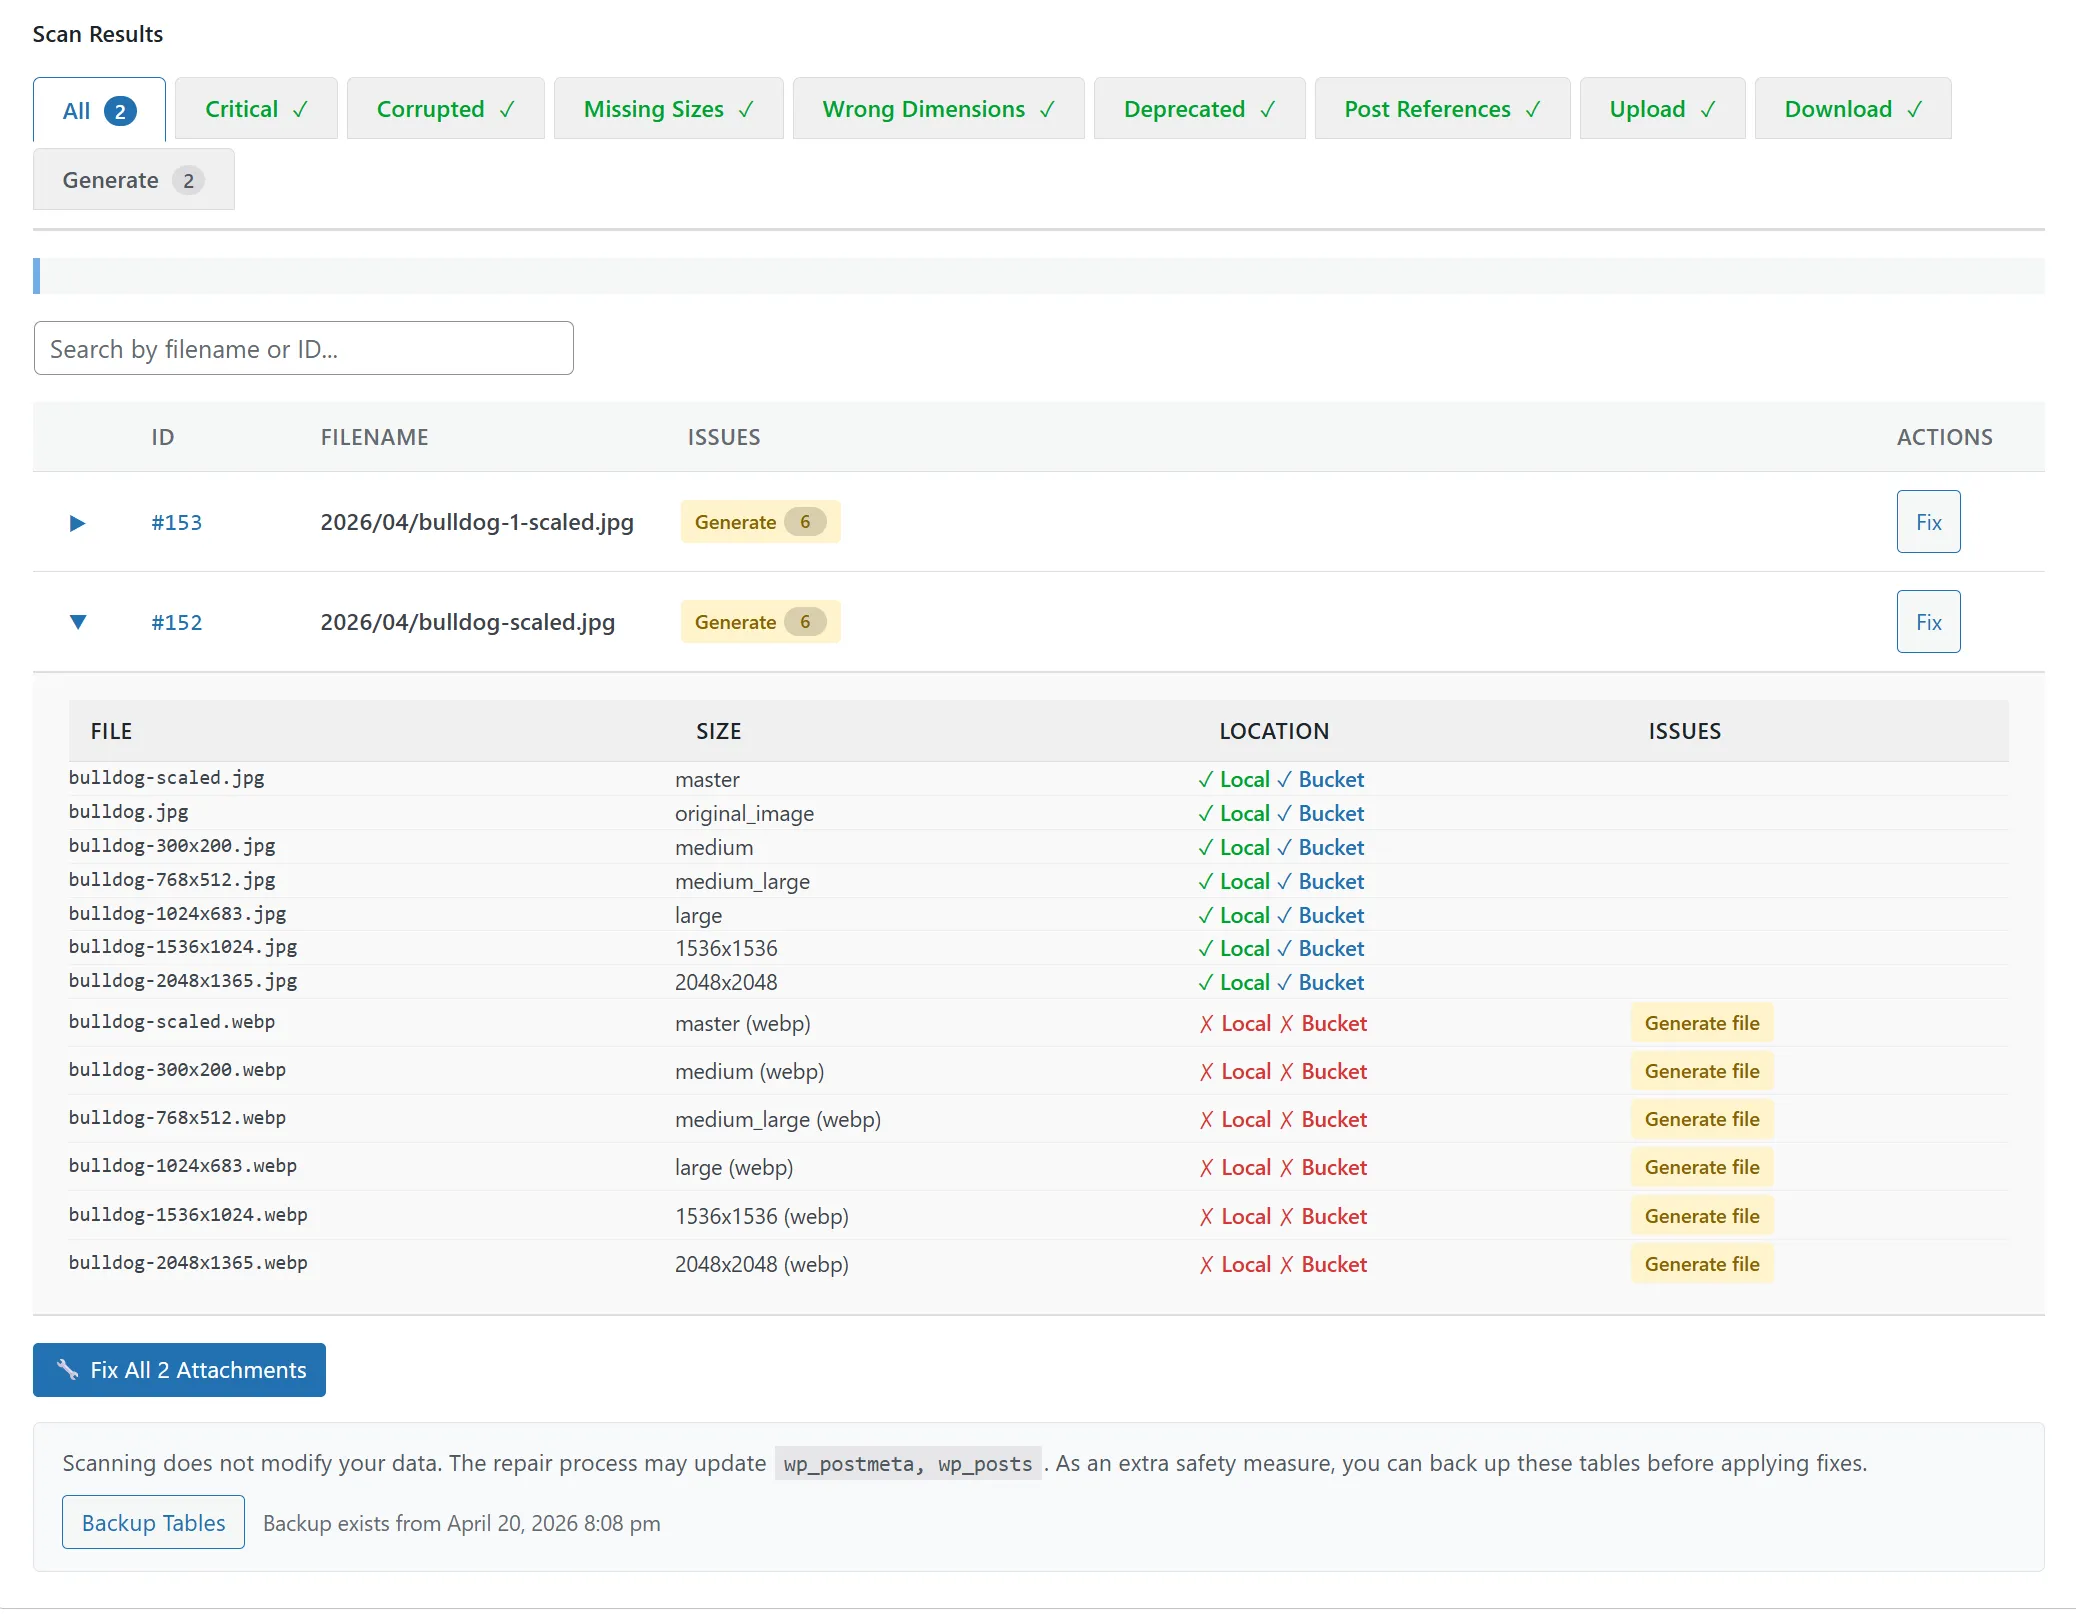Image resolution: width=2076 pixels, height=1614 pixels.
Task: Open the Corrupted tab
Action: point(445,109)
